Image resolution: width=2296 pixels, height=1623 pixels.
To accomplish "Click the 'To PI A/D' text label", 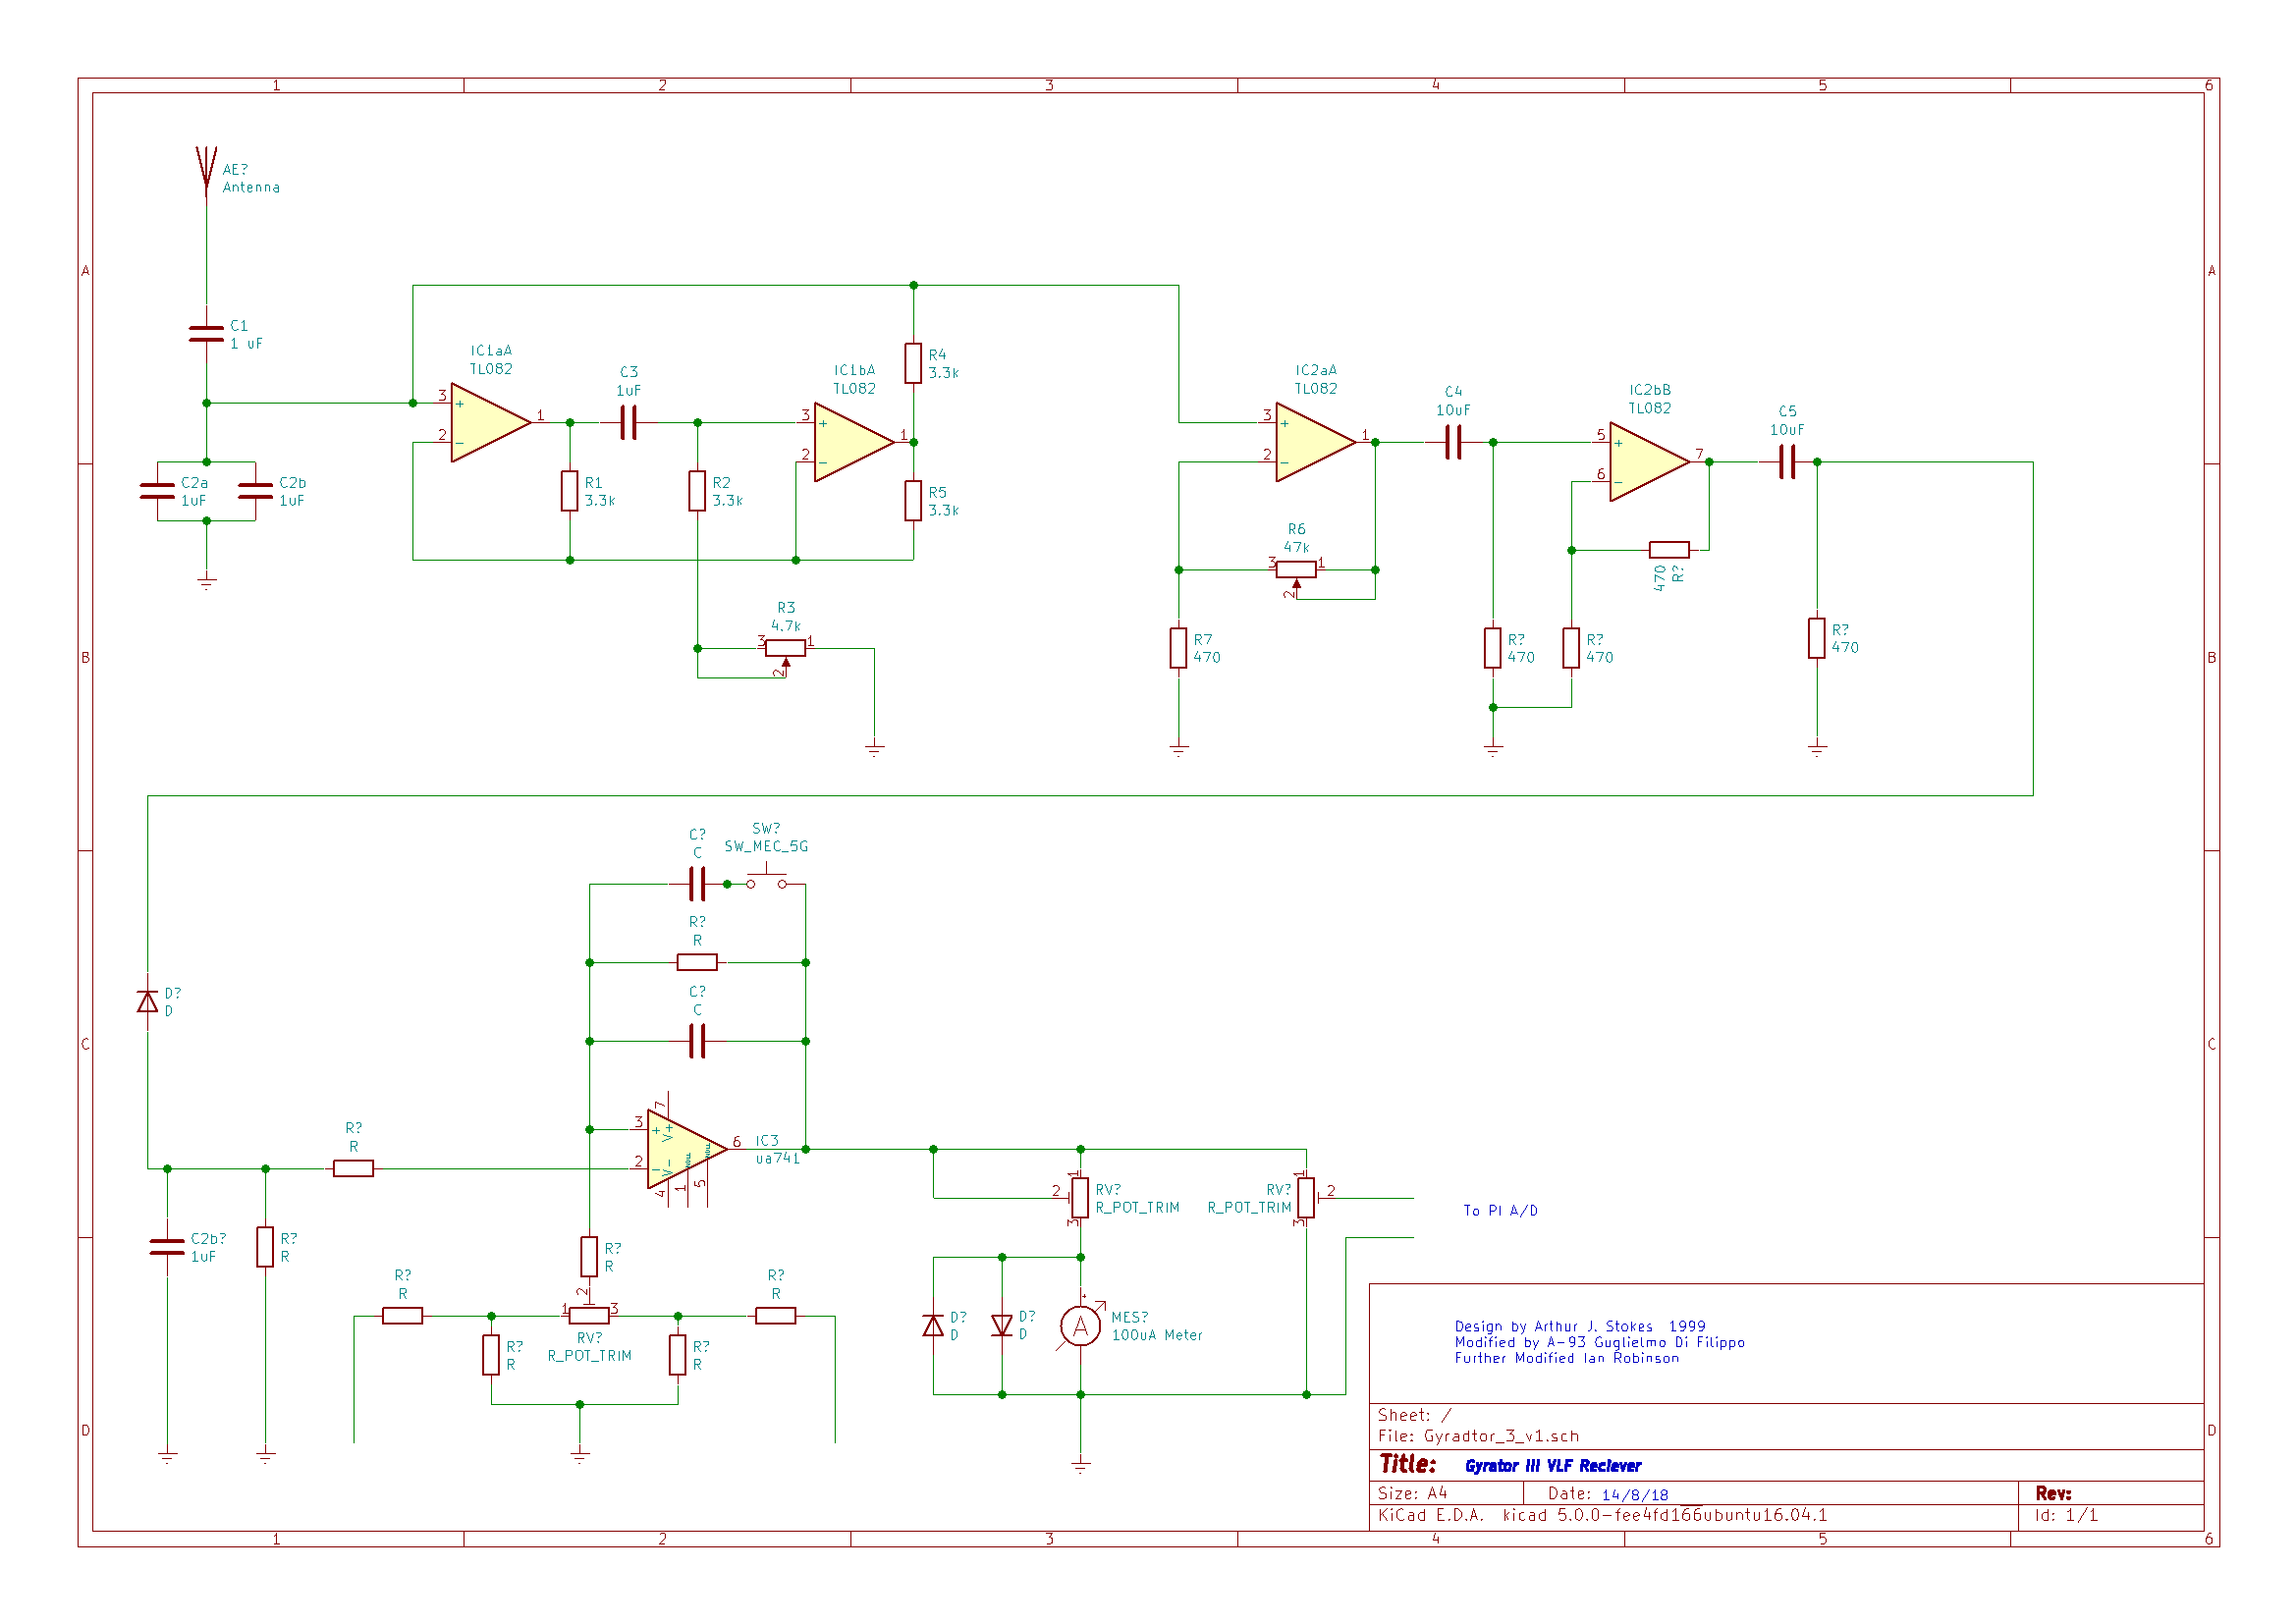I will point(1500,1211).
